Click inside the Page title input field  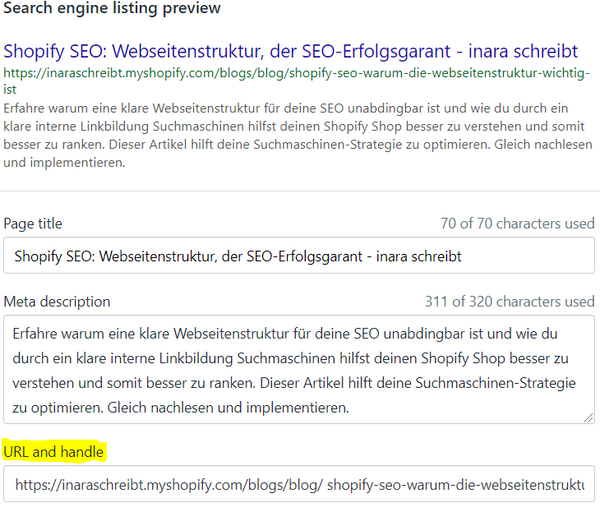[299, 256]
